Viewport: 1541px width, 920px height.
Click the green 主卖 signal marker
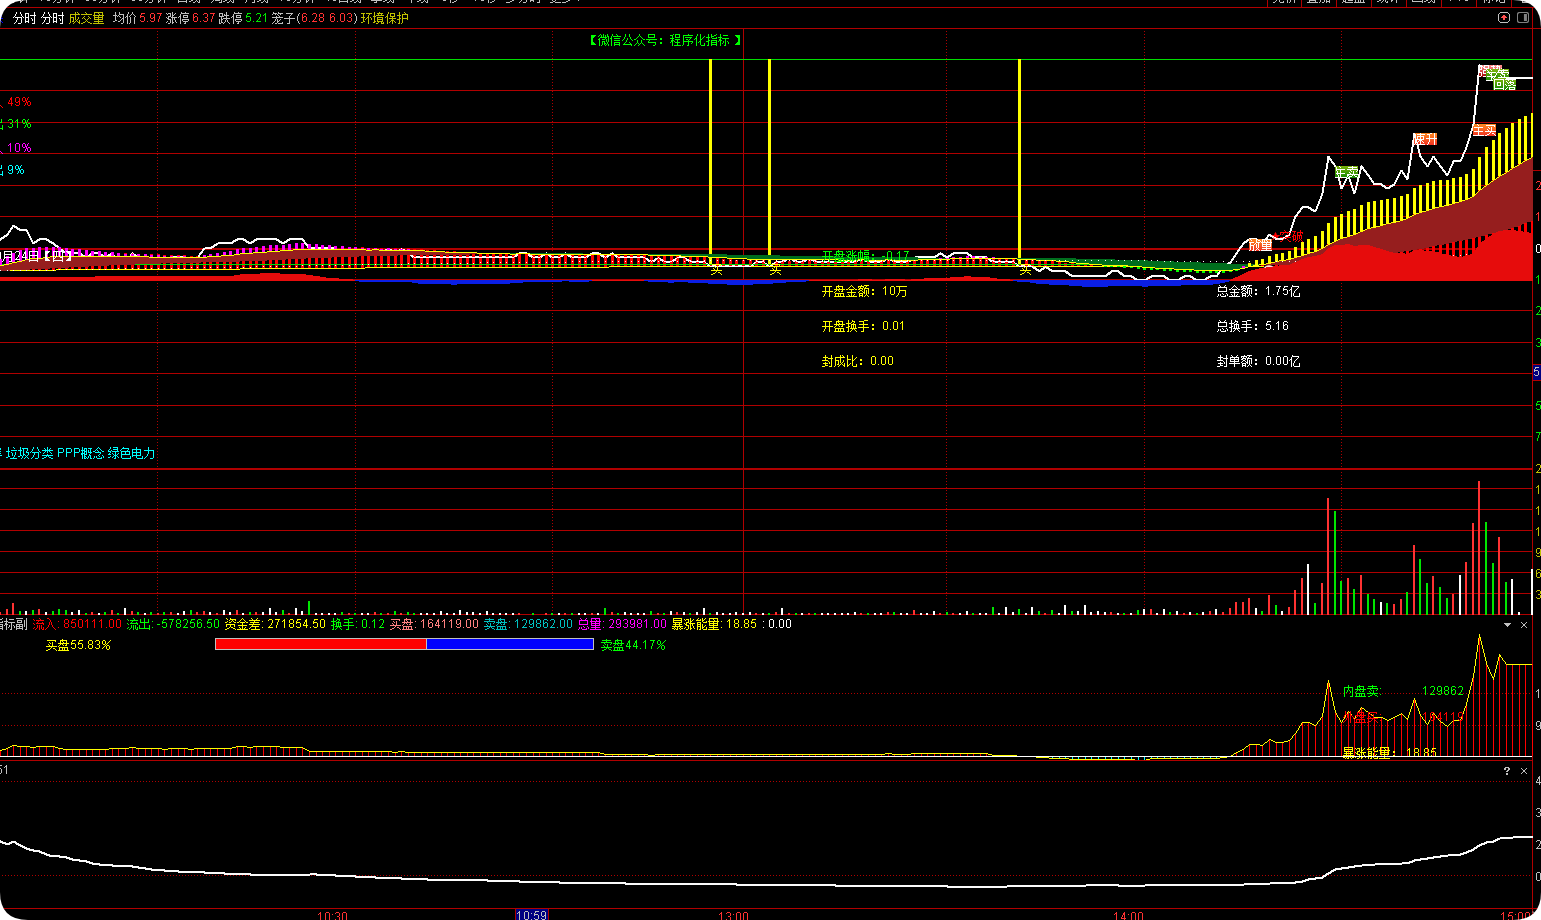coord(1347,172)
